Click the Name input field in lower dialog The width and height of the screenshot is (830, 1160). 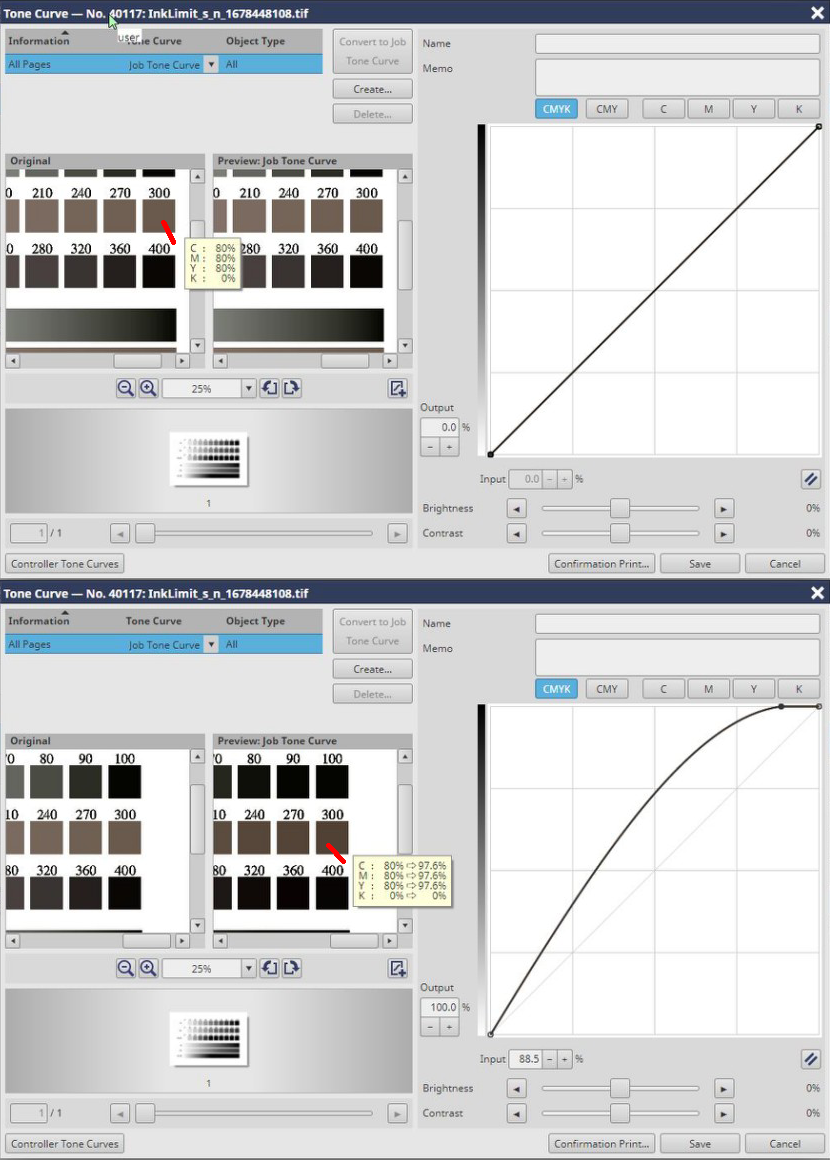click(677, 624)
